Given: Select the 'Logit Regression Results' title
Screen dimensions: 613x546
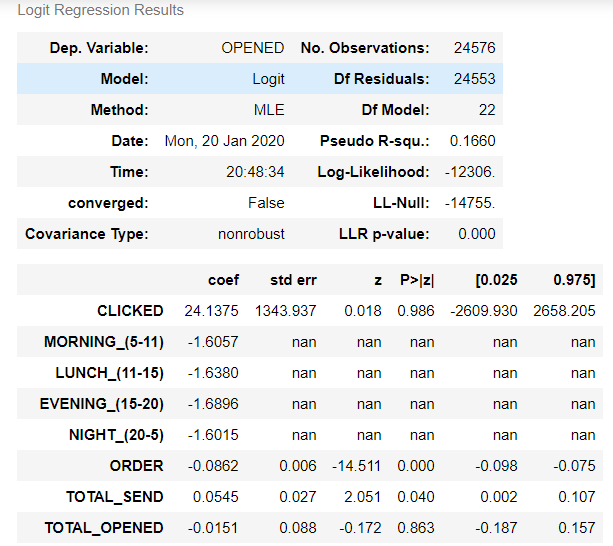Looking at the screenshot, I should tap(100, 11).
